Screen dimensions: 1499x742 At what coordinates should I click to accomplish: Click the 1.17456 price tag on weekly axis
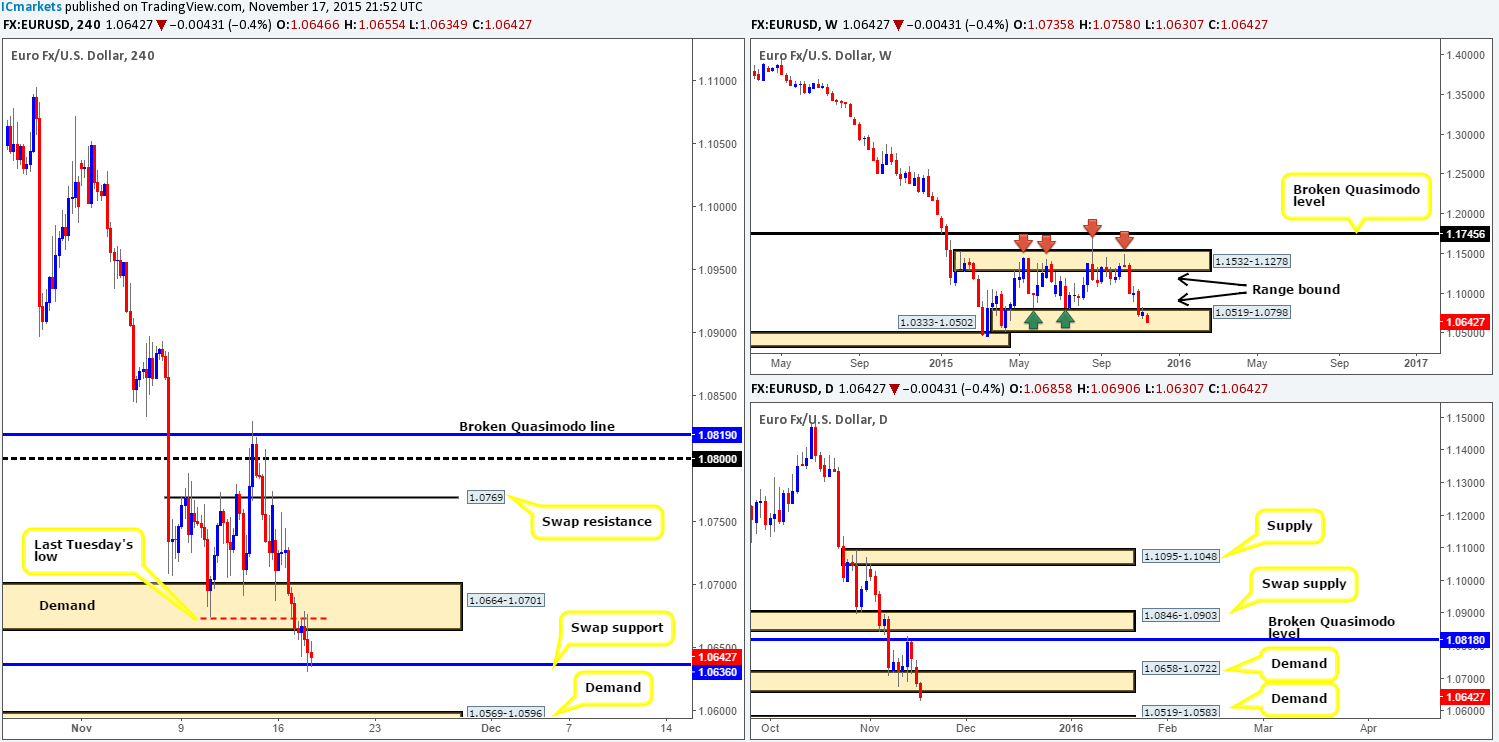click(x=1465, y=234)
